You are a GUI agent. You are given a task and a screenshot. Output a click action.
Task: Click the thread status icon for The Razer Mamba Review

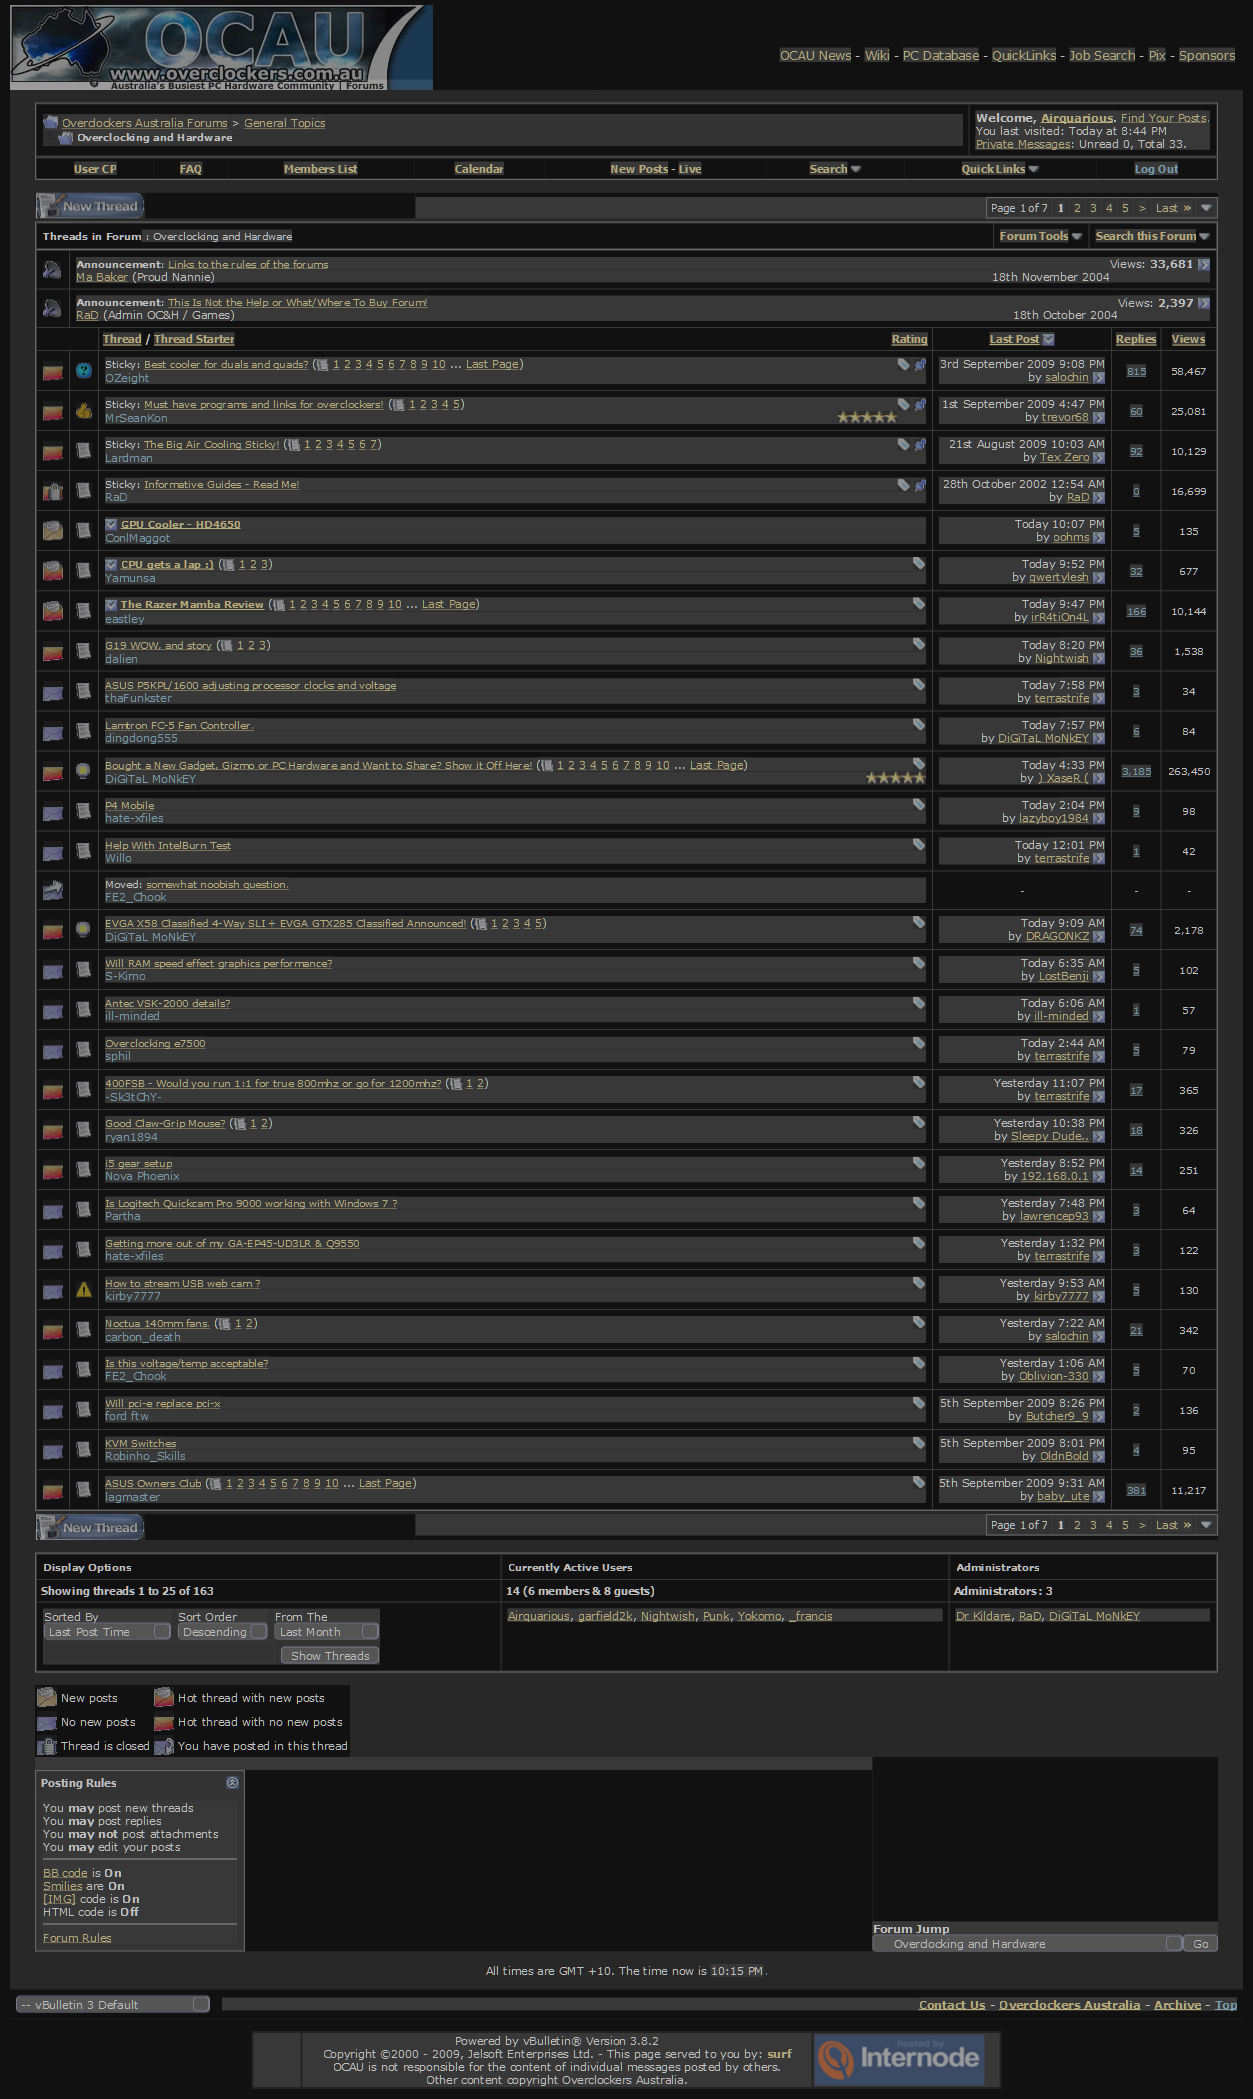click(53, 611)
